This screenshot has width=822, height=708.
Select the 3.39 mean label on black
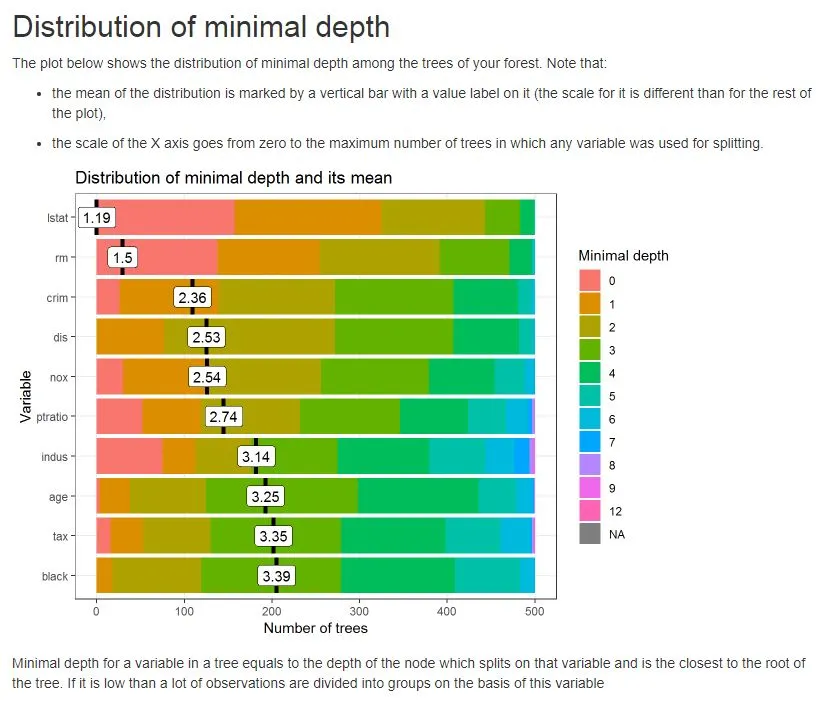pyautogui.click(x=276, y=576)
